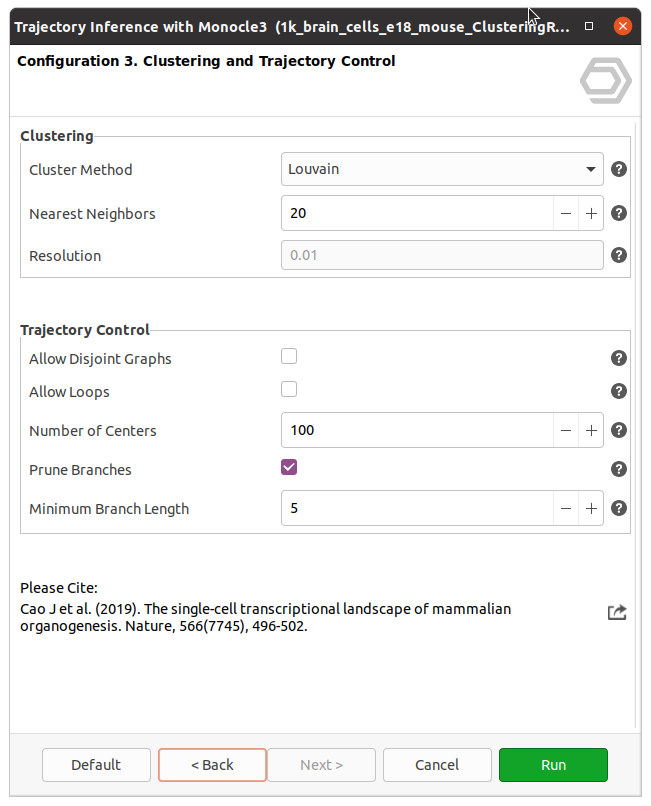Show help for Allow Disjoint Graphs

(619, 358)
